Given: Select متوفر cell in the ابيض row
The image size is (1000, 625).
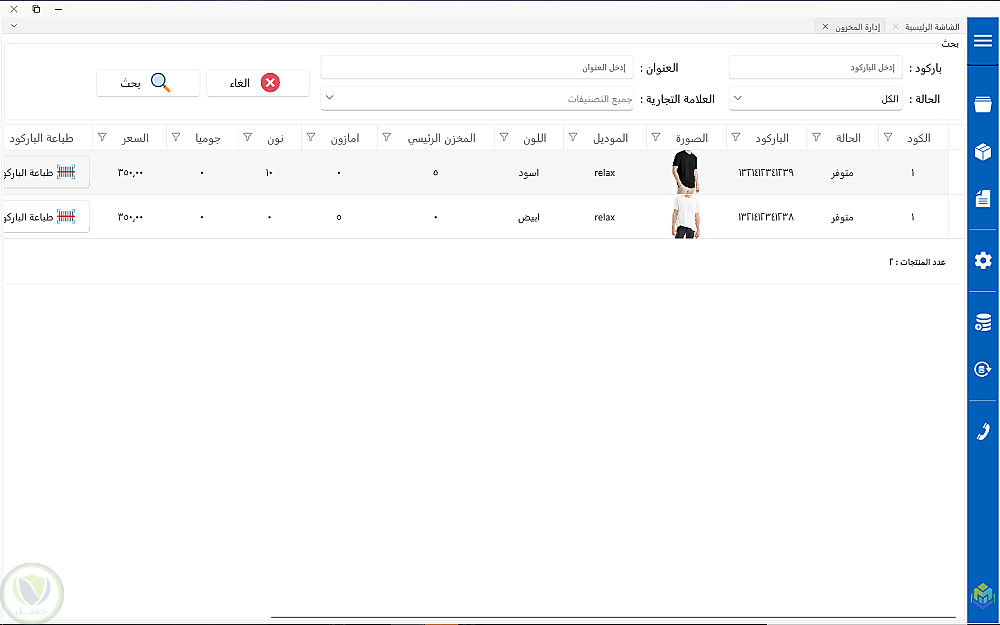Looking at the screenshot, I should [x=842, y=217].
